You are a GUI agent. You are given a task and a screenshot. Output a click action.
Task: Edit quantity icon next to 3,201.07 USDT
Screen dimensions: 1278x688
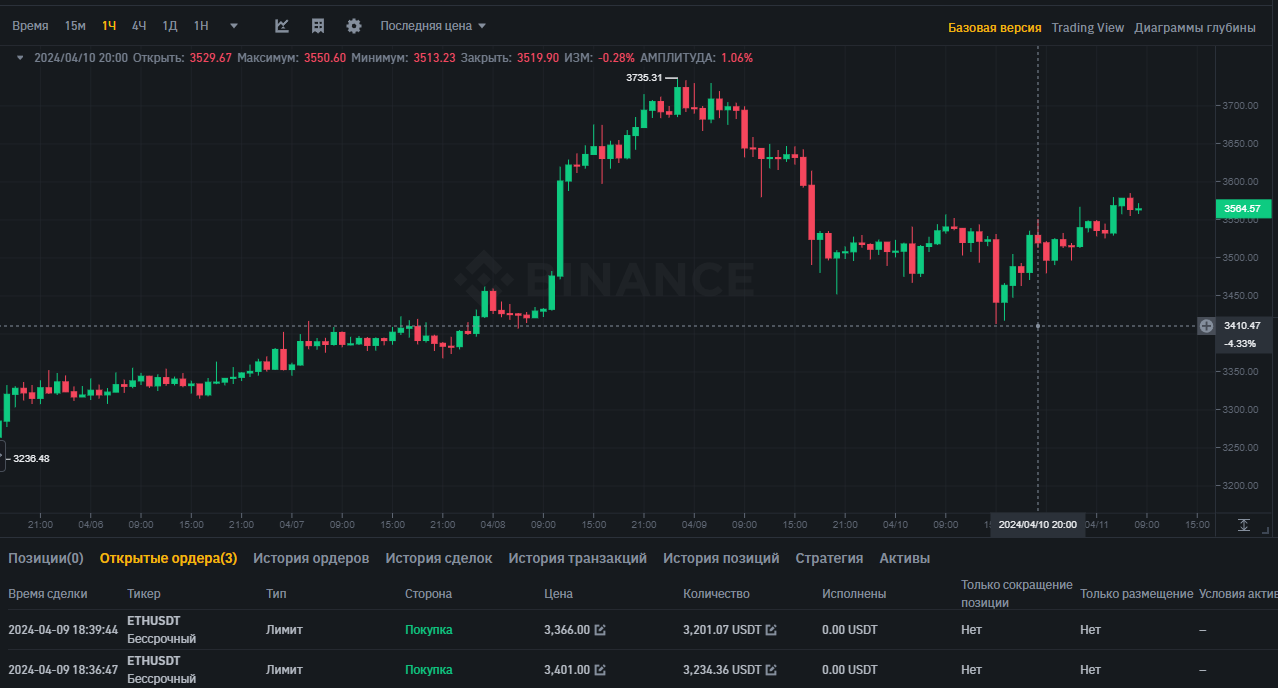771,630
